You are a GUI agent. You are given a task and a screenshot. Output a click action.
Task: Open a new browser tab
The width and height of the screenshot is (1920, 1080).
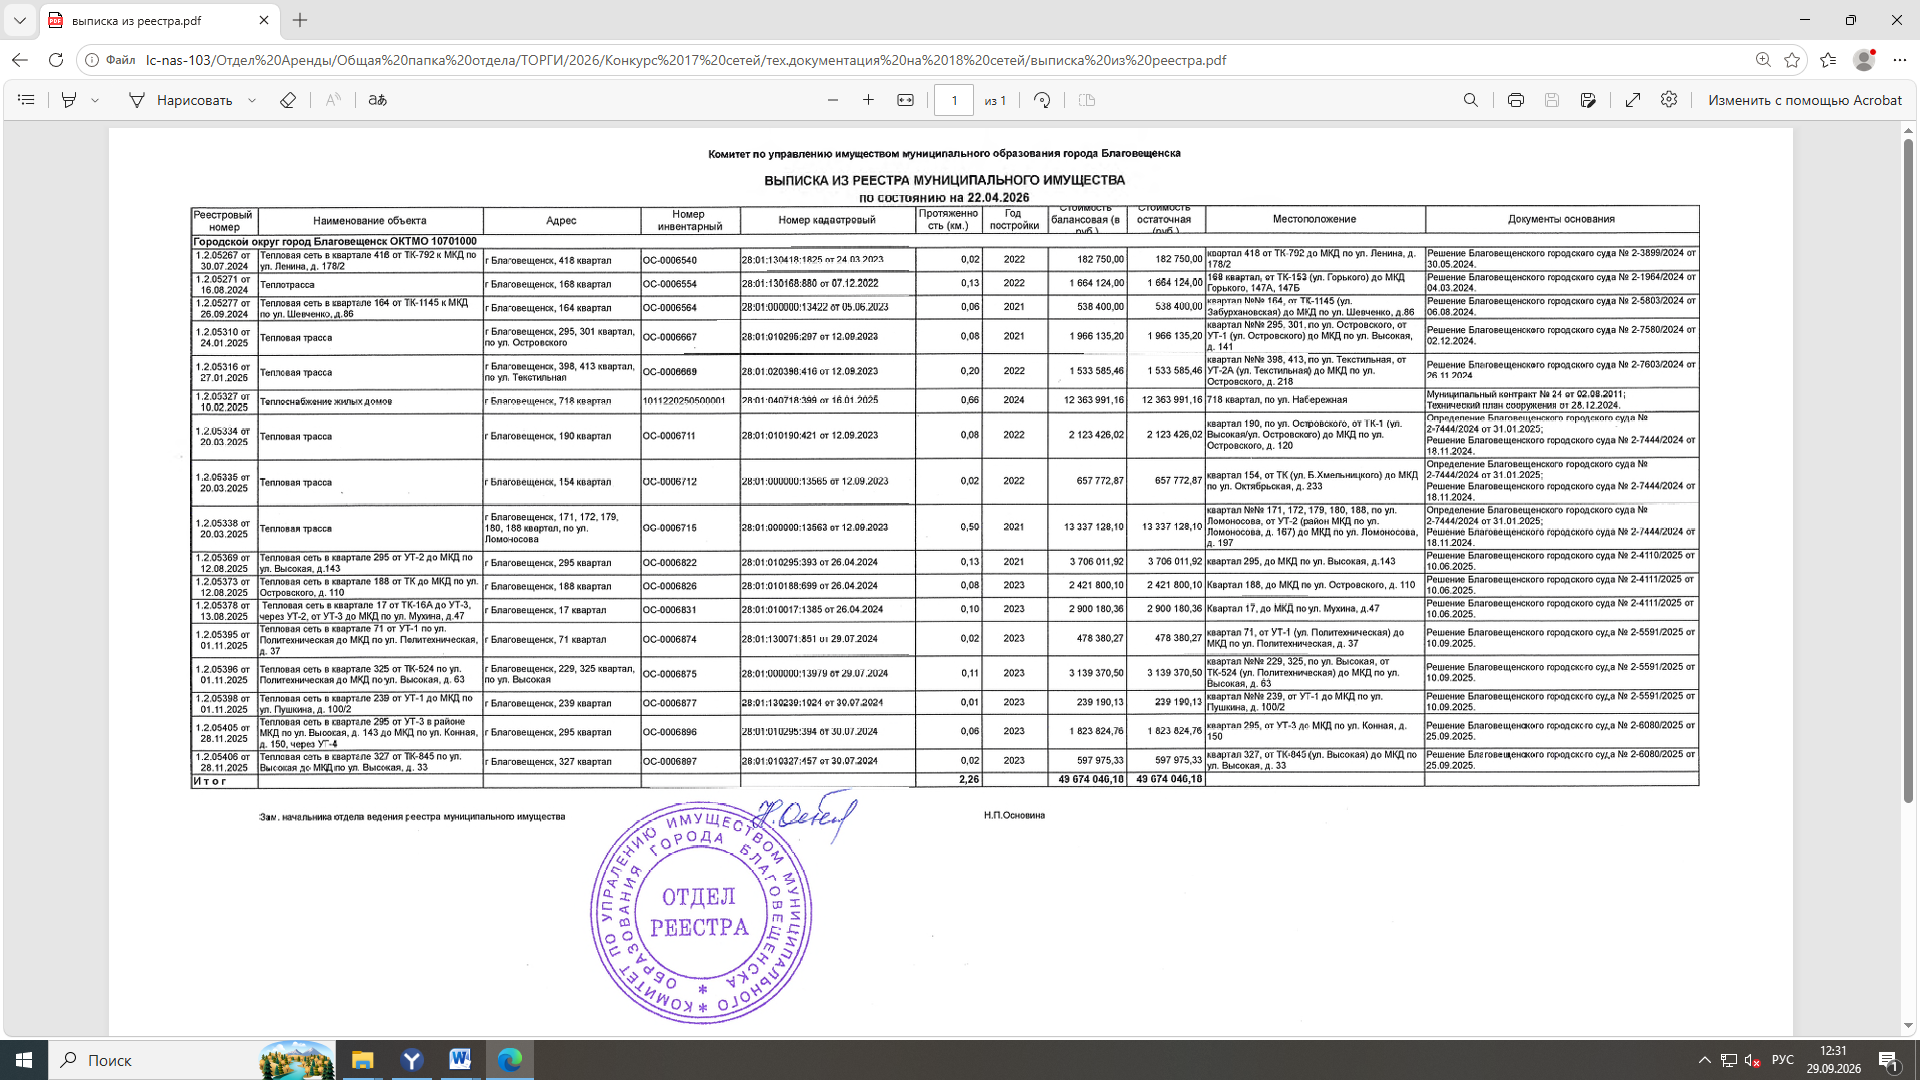300,20
